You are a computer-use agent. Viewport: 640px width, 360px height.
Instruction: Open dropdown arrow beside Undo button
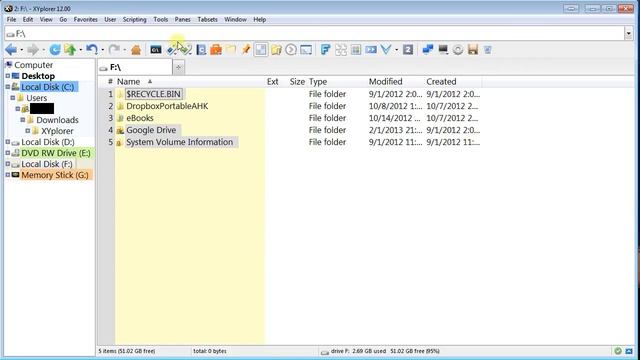point(102,50)
